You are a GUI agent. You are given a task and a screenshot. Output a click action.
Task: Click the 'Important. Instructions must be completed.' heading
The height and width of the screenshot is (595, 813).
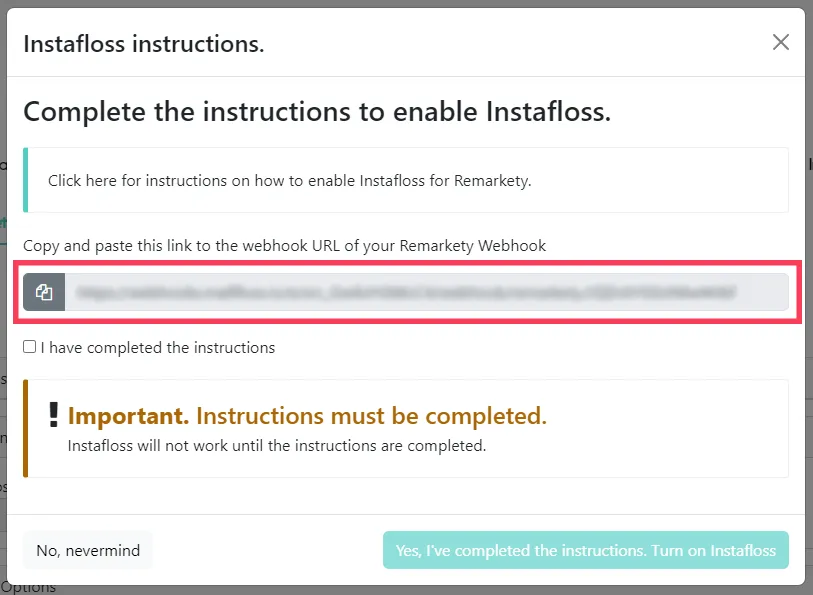(x=307, y=416)
